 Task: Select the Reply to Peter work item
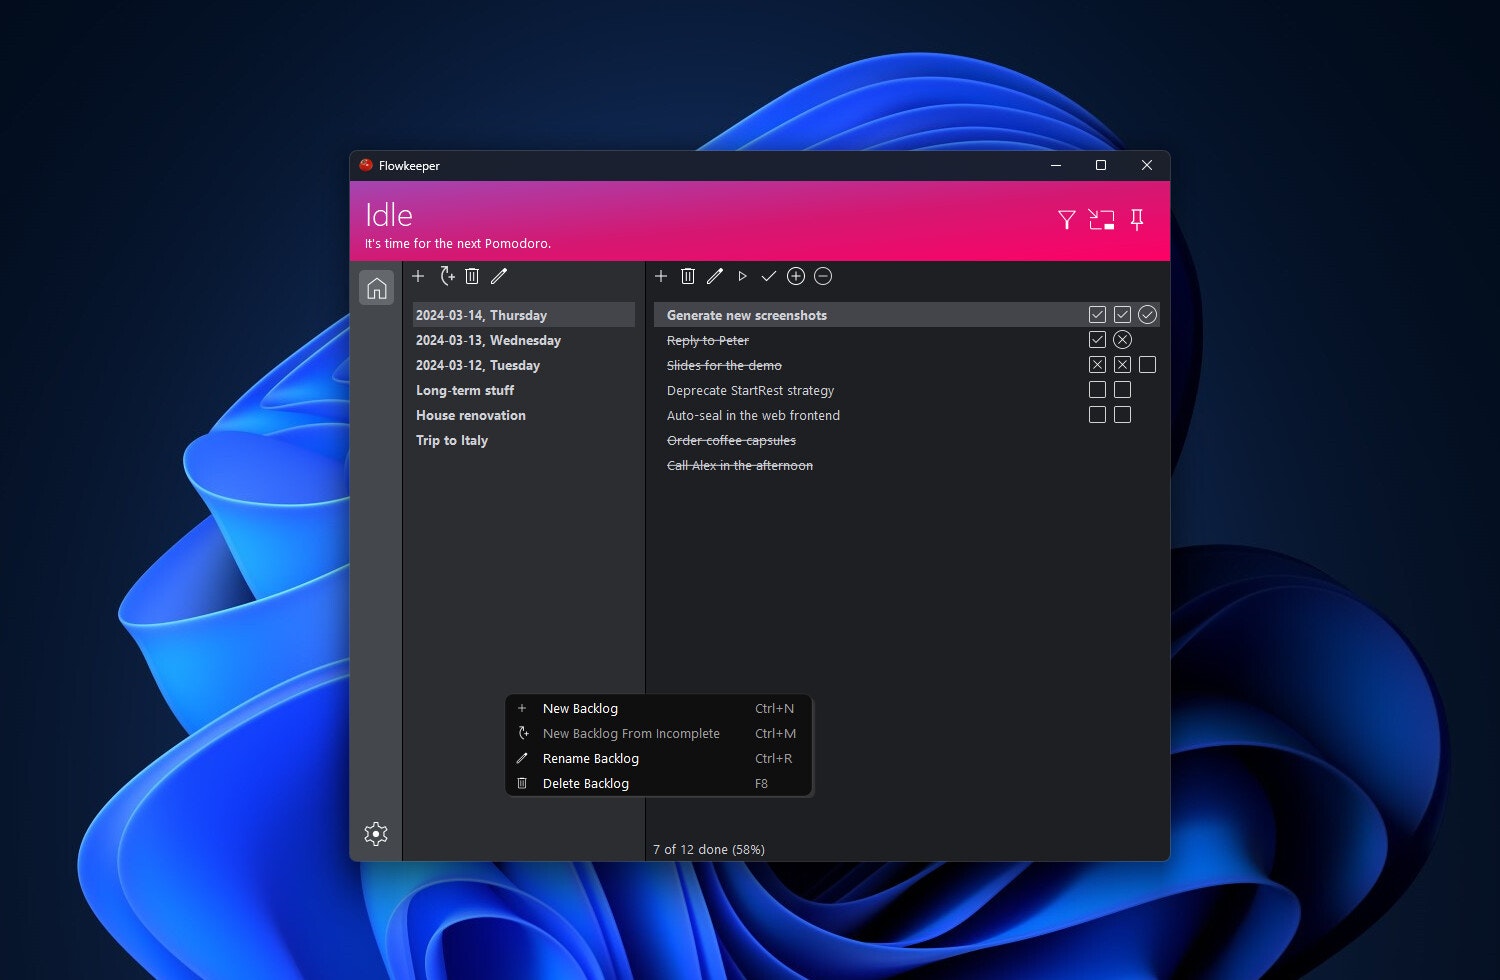907,340
